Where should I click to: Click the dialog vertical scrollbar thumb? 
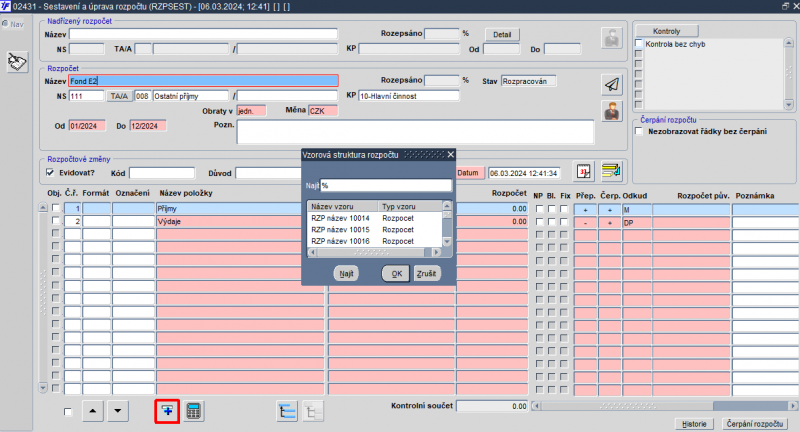(x=447, y=215)
